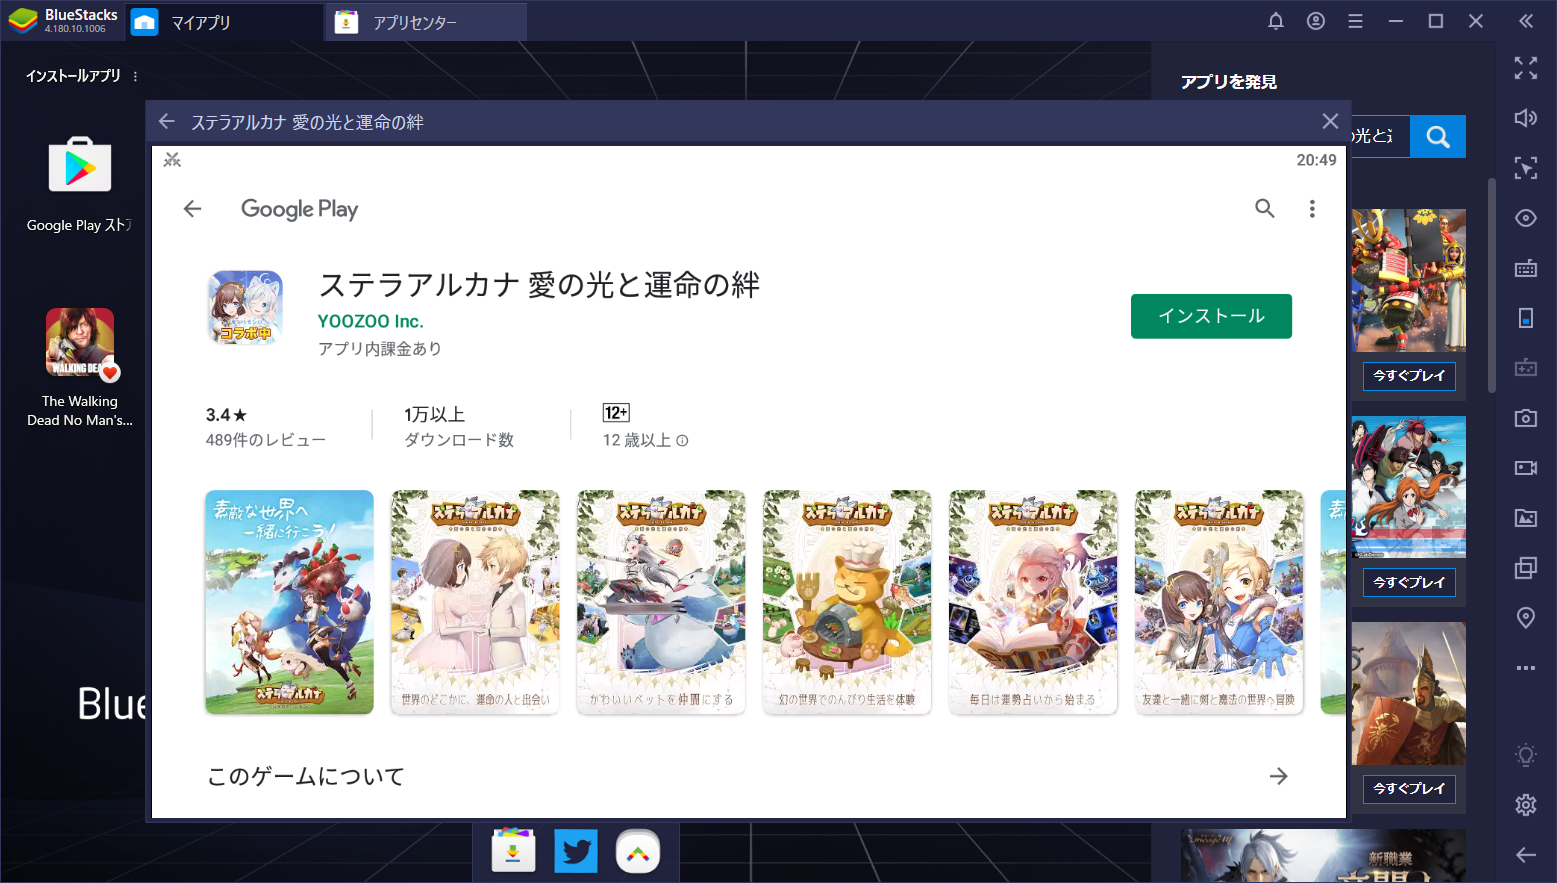Open the samurai game thumbnail in アプリを発見
This screenshot has height=883, width=1557.
coord(1409,280)
